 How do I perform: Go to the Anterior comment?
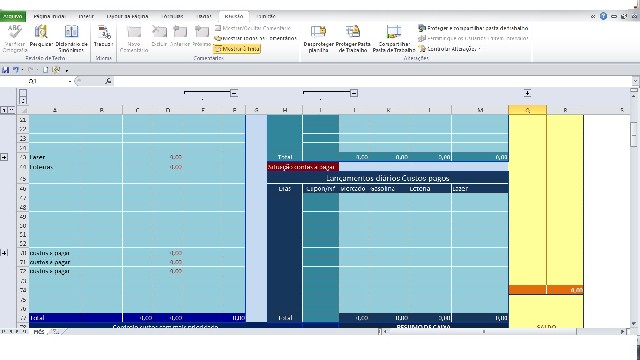[x=180, y=36]
